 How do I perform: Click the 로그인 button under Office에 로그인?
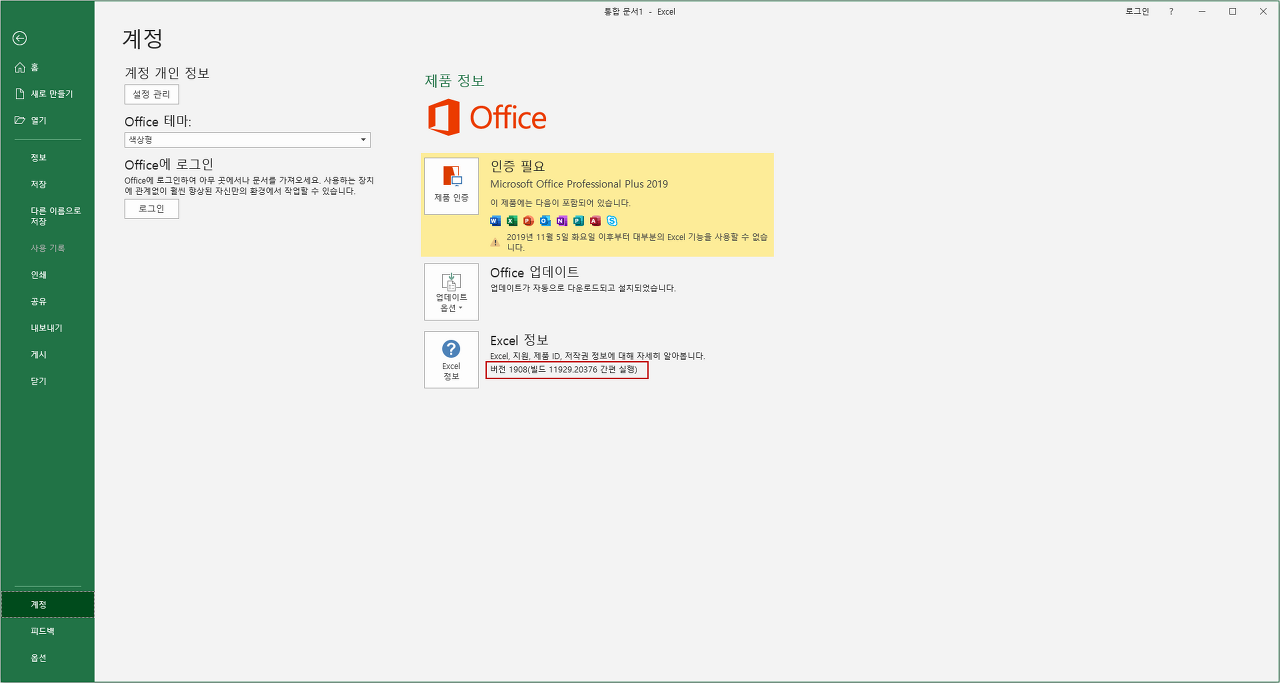coord(151,209)
